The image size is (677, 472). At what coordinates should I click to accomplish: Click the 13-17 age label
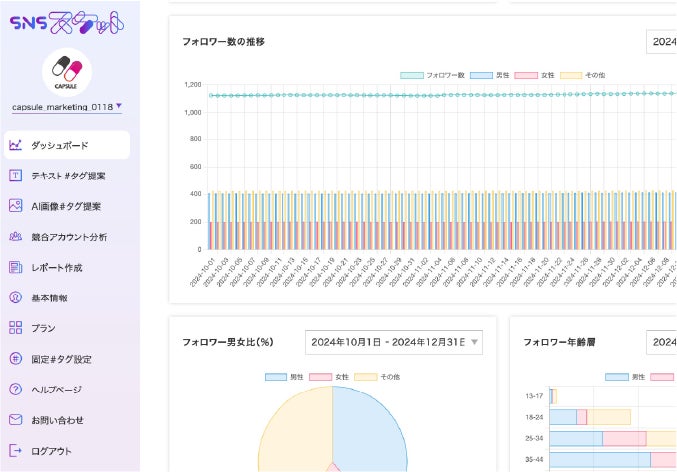click(x=534, y=396)
